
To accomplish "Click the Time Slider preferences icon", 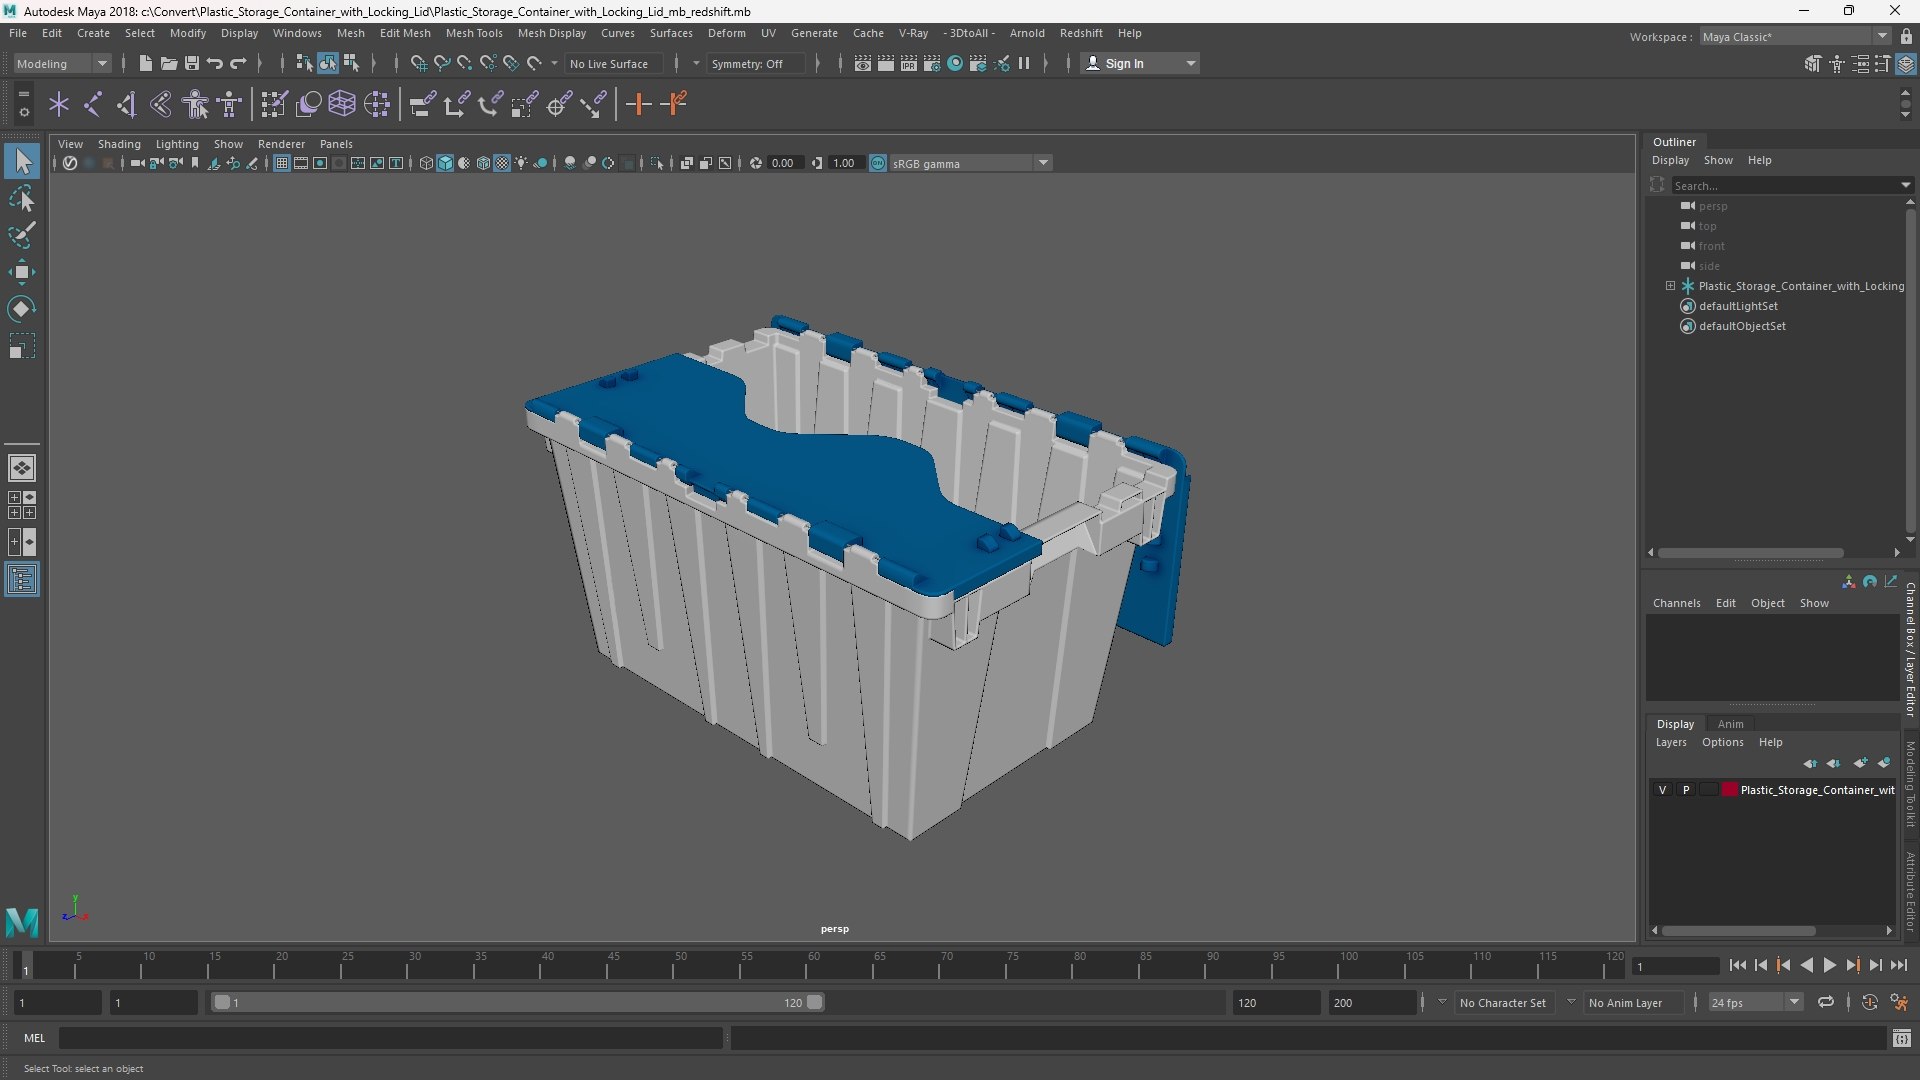I will click(x=1899, y=1002).
